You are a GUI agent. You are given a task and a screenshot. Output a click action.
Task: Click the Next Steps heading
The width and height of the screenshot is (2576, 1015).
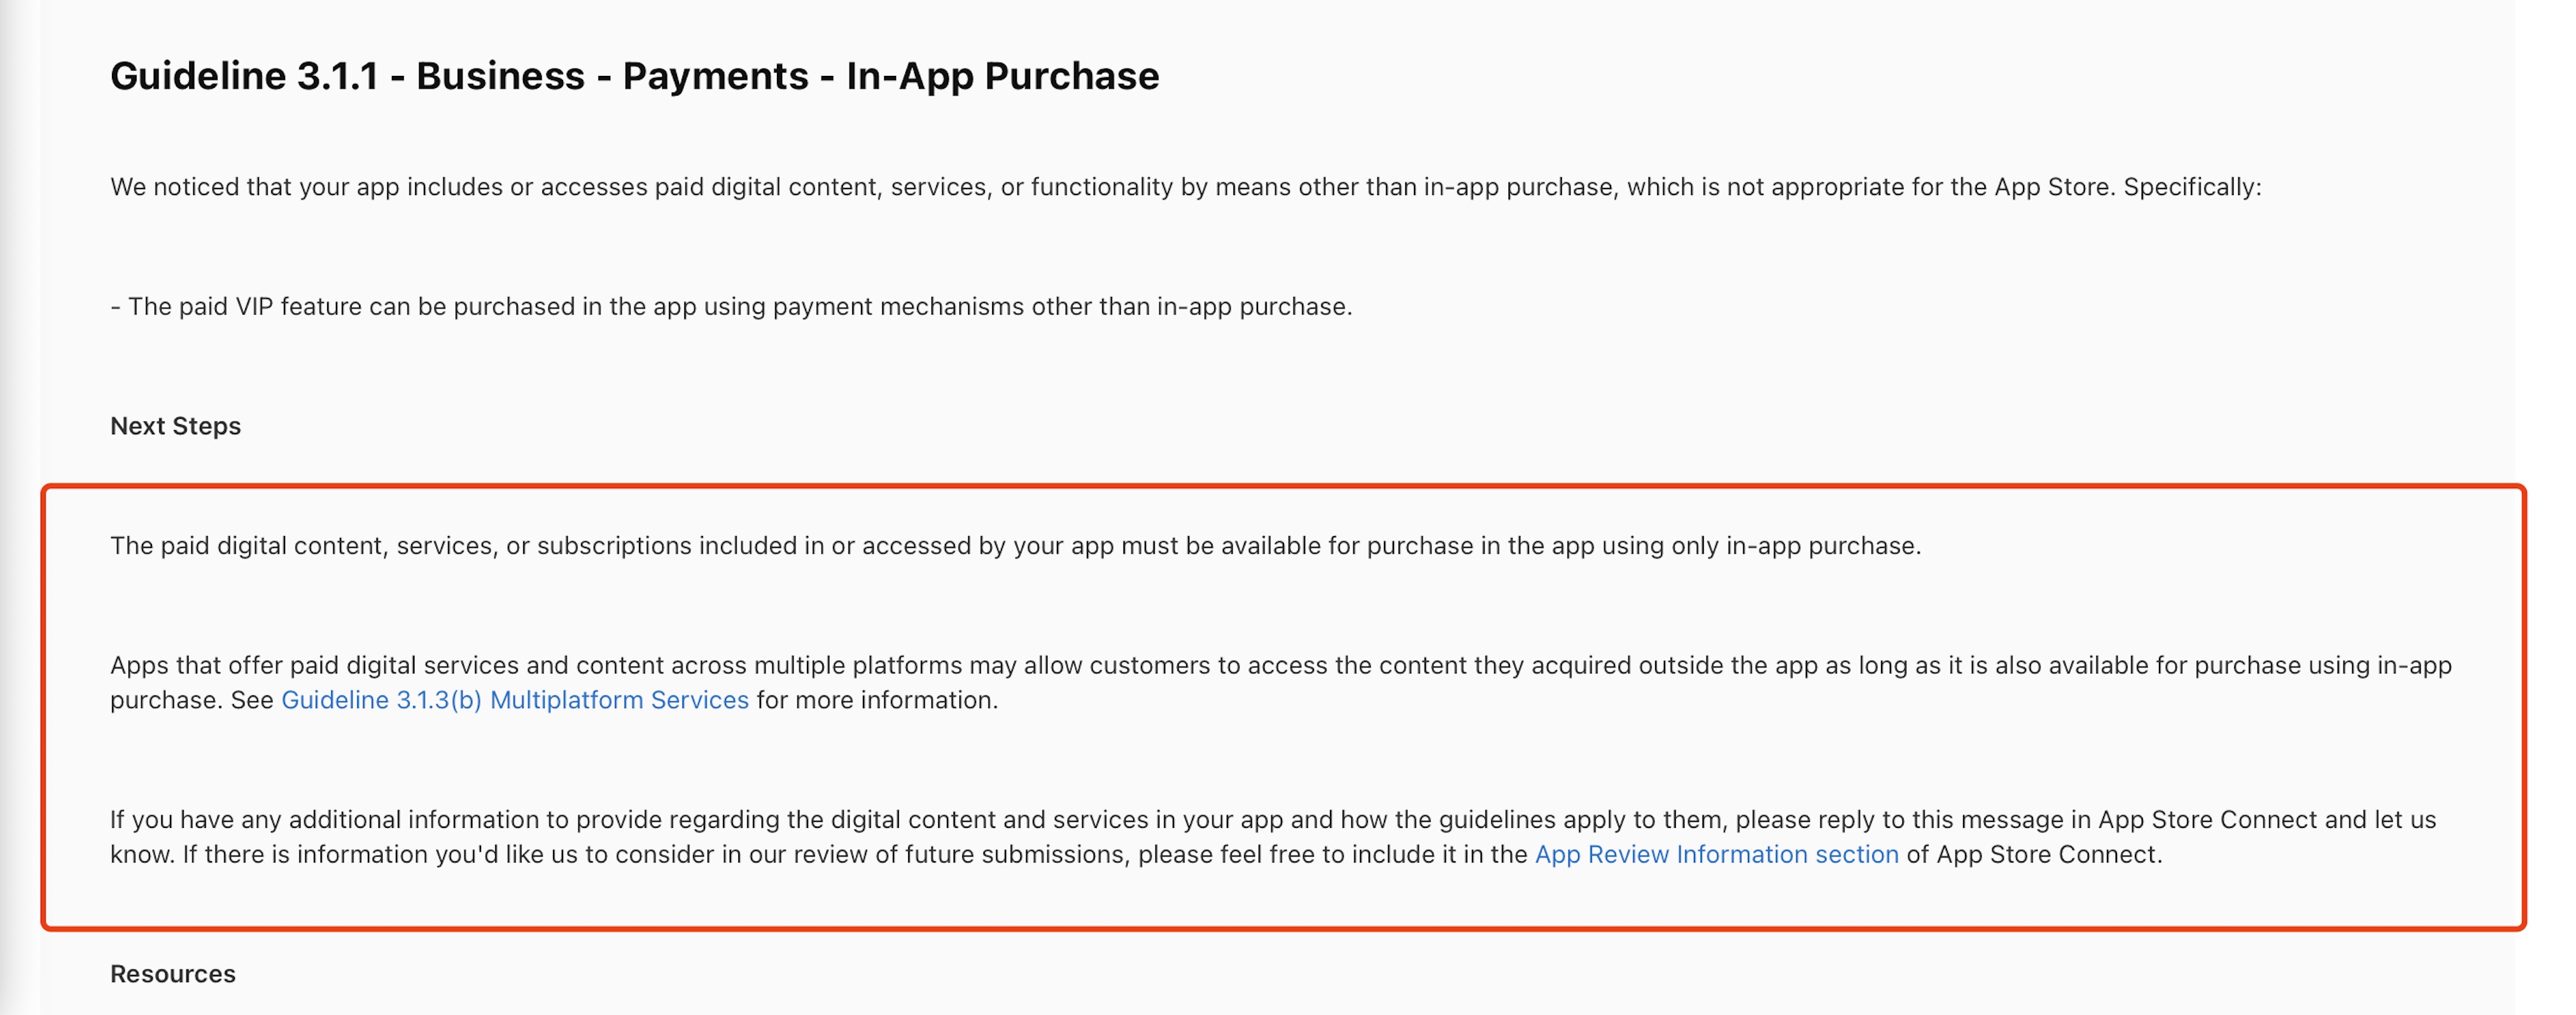[x=175, y=426]
